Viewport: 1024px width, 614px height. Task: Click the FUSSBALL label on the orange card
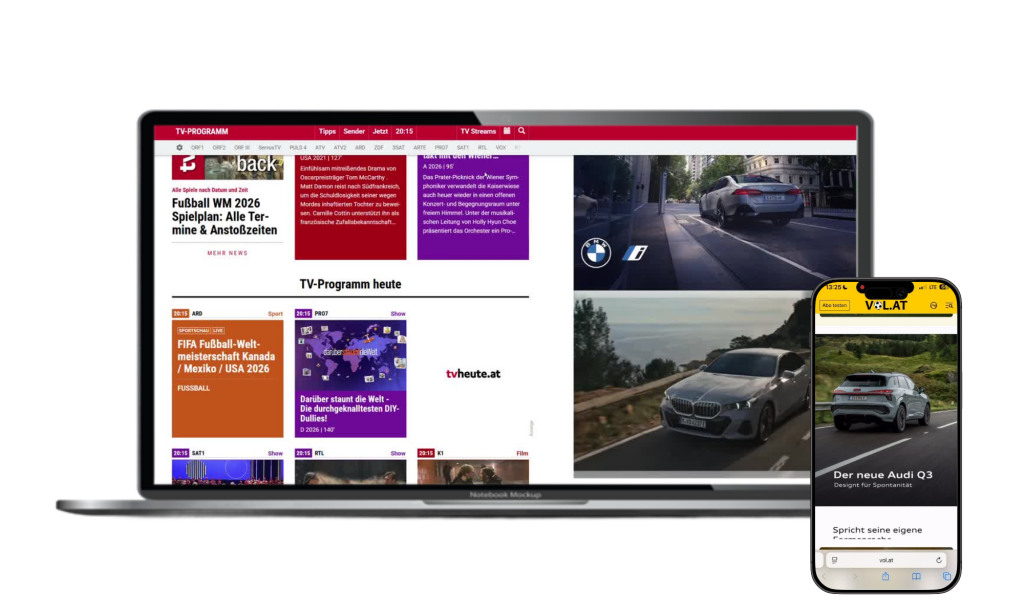pos(193,388)
